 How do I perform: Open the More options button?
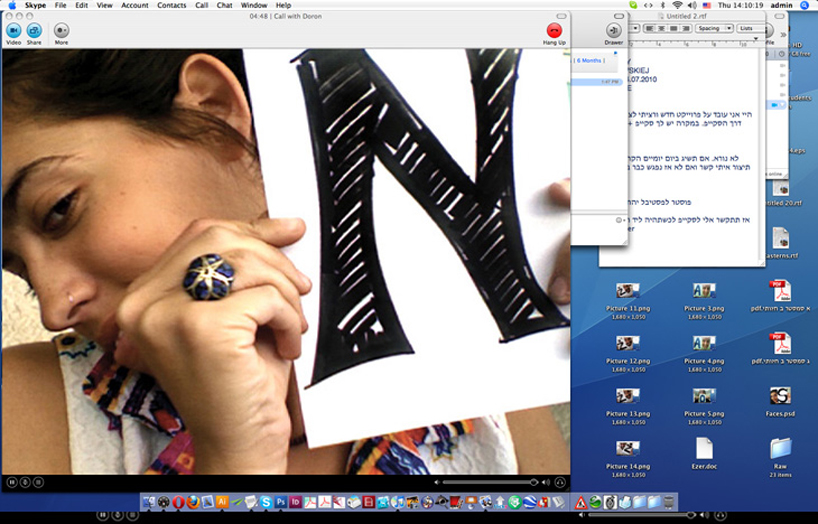click(61, 31)
